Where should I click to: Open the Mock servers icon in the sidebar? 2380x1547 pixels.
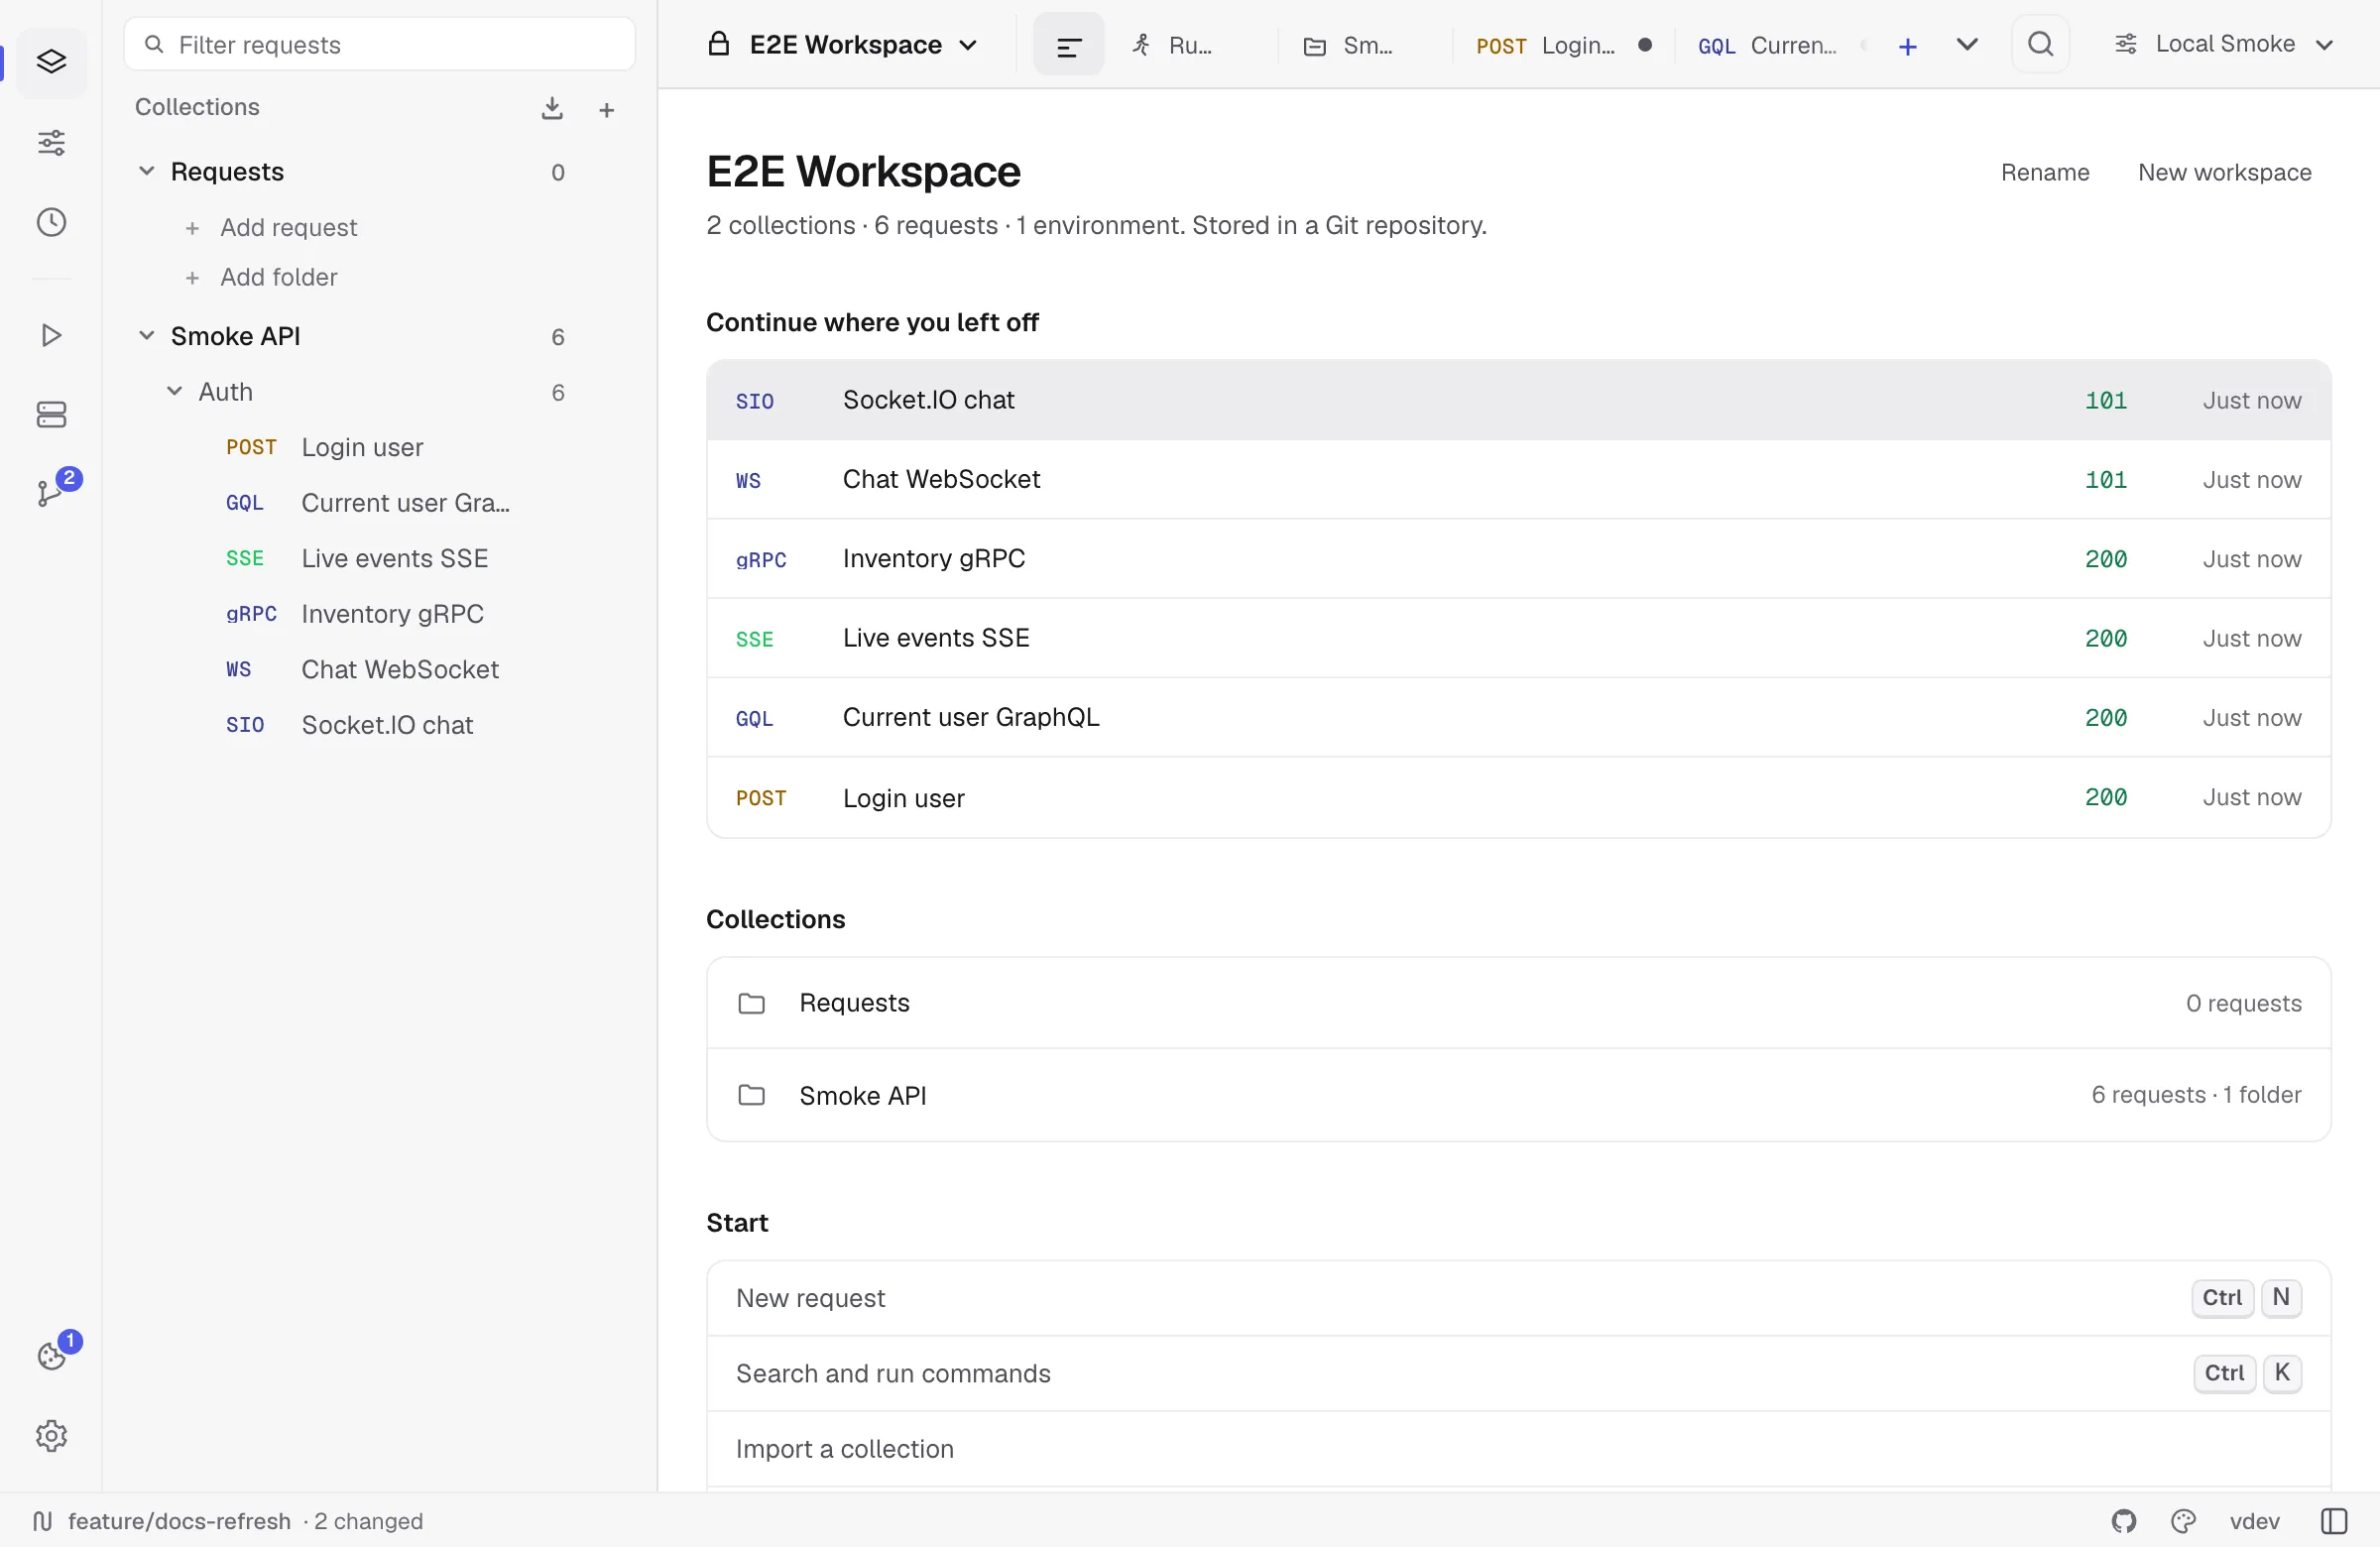pos(51,415)
